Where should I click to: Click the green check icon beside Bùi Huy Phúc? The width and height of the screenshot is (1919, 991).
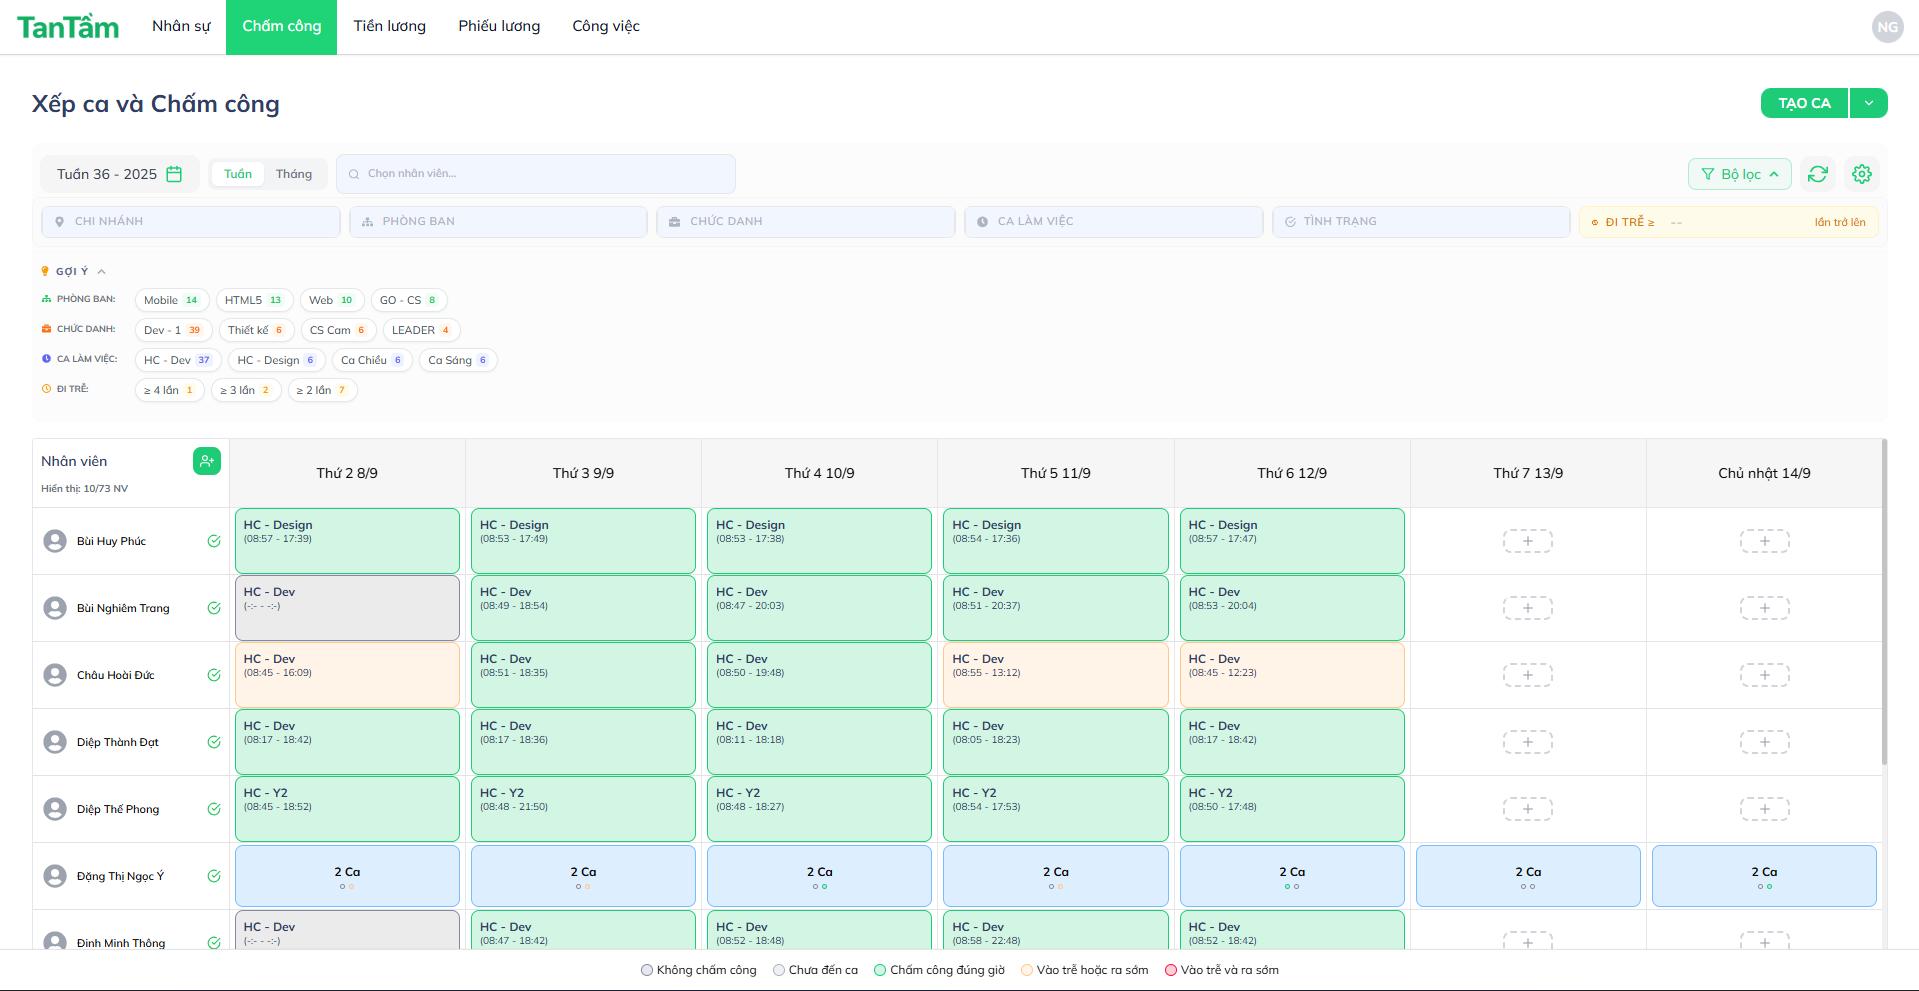coord(214,541)
